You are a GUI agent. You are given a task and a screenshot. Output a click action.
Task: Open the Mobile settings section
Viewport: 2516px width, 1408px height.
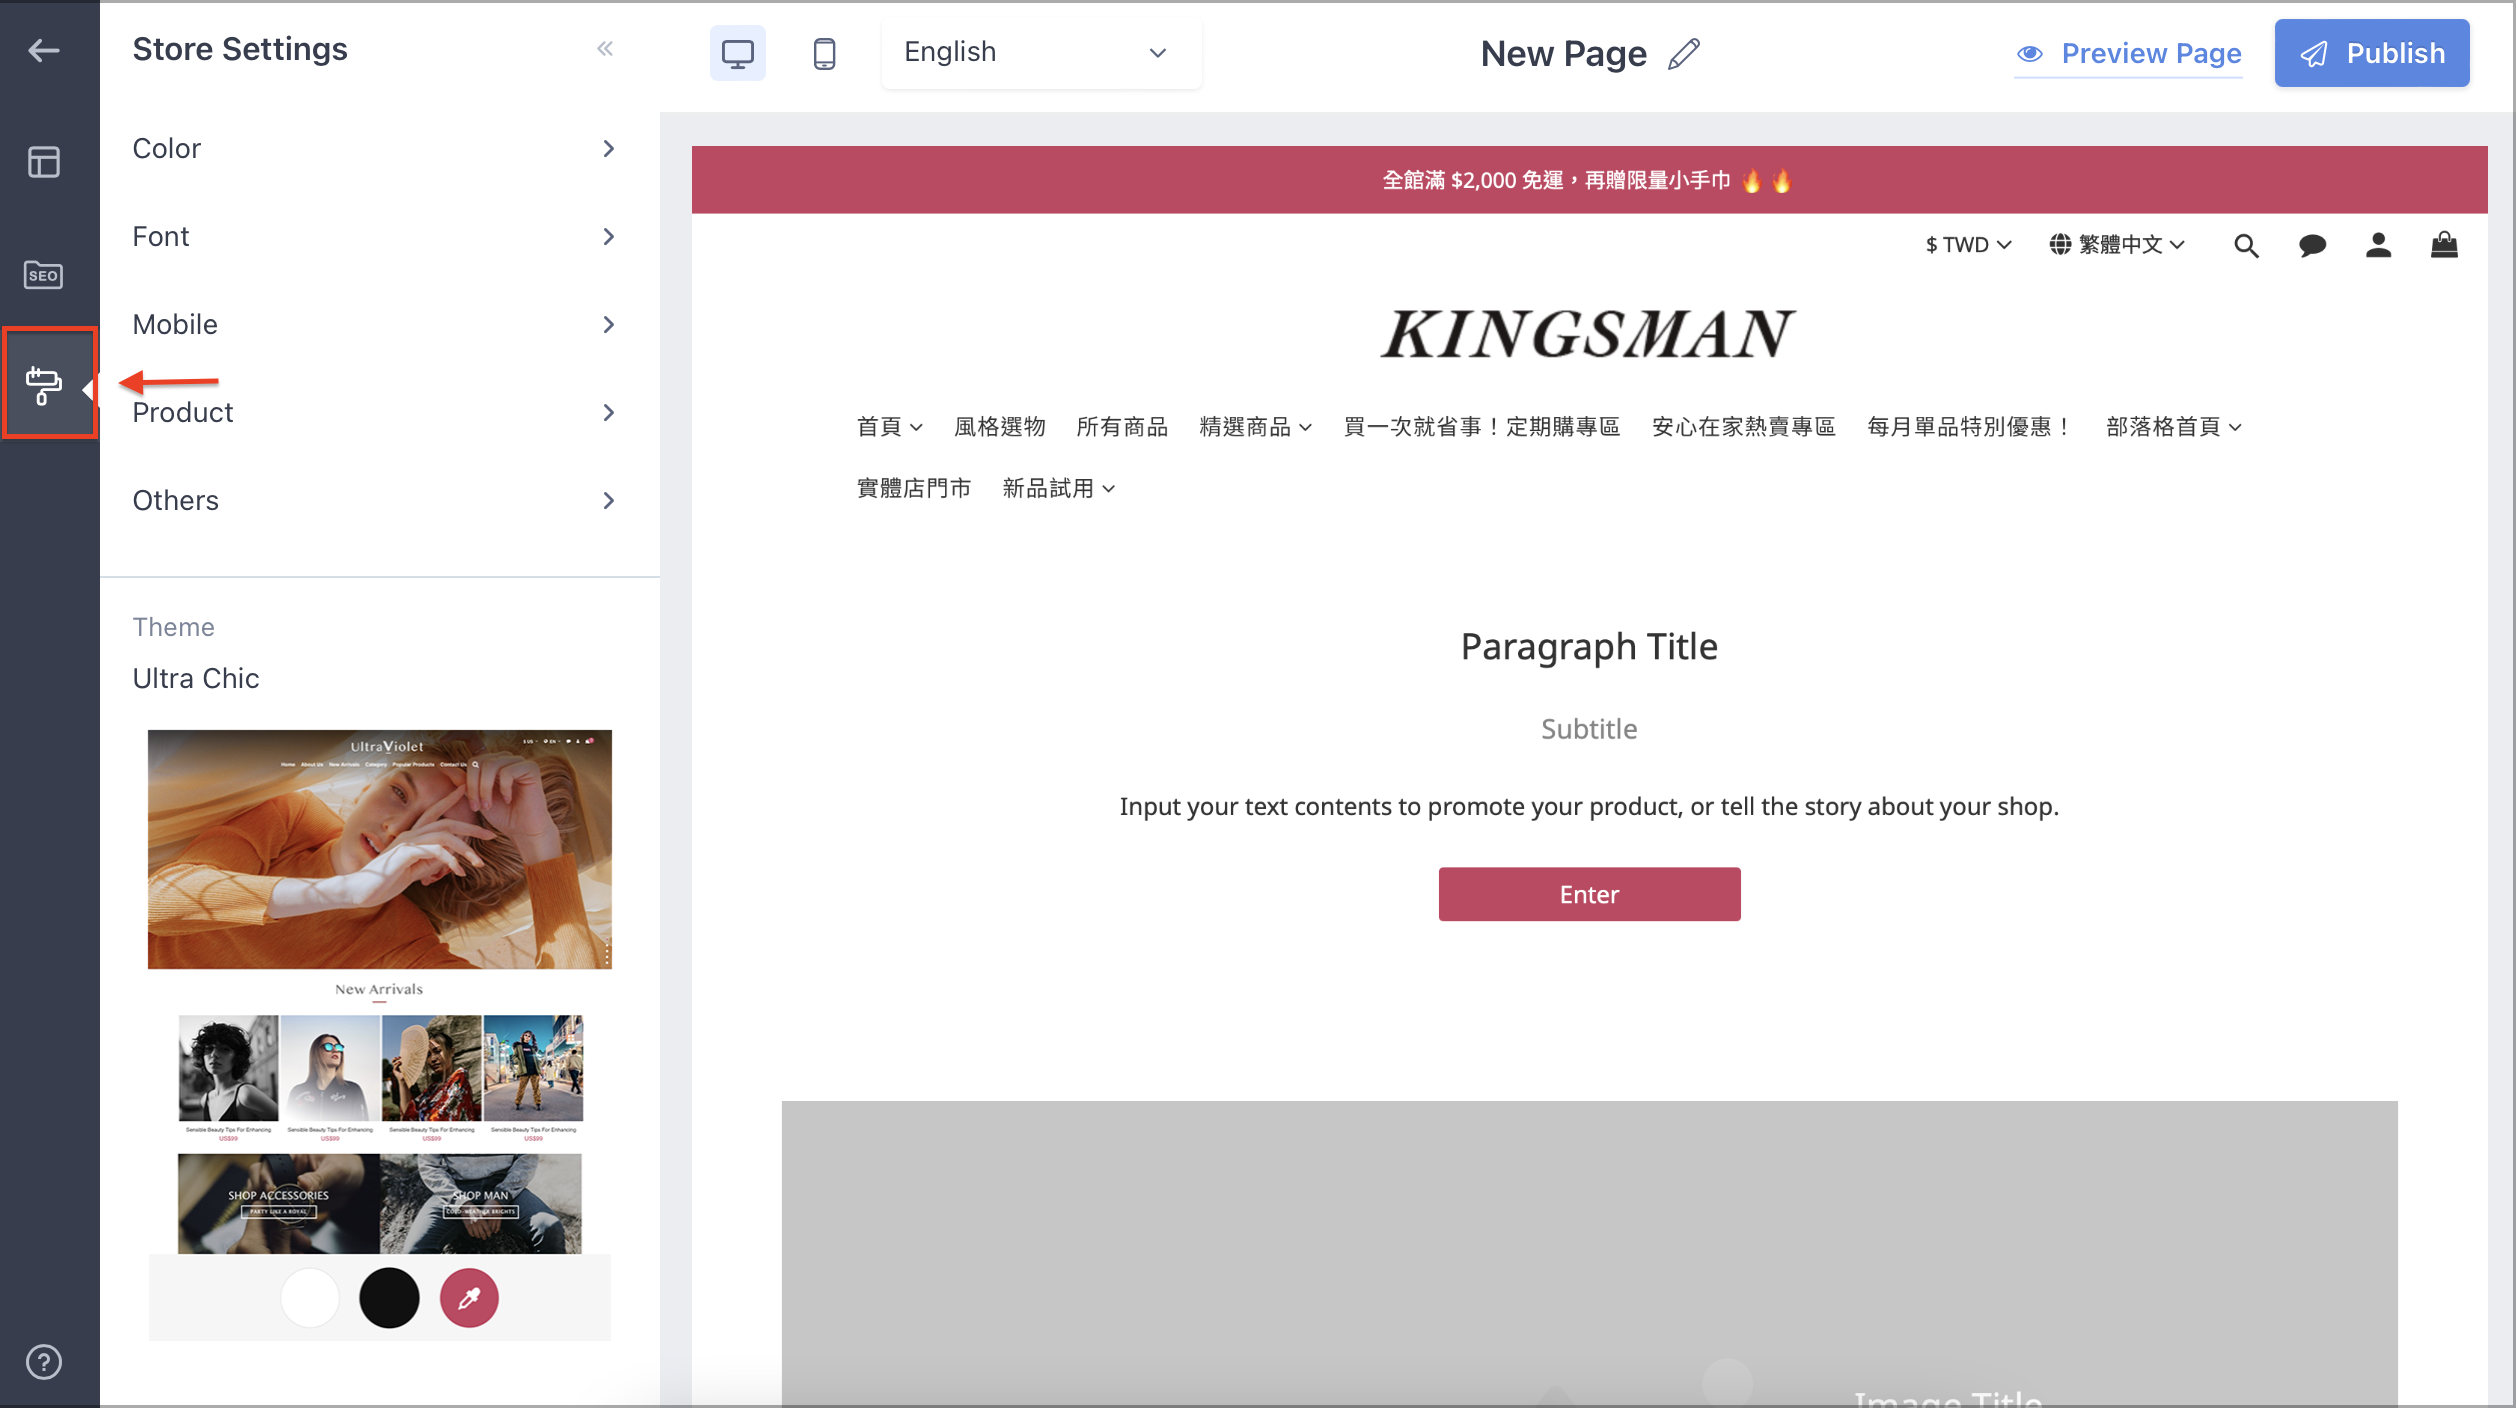point(375,325)
